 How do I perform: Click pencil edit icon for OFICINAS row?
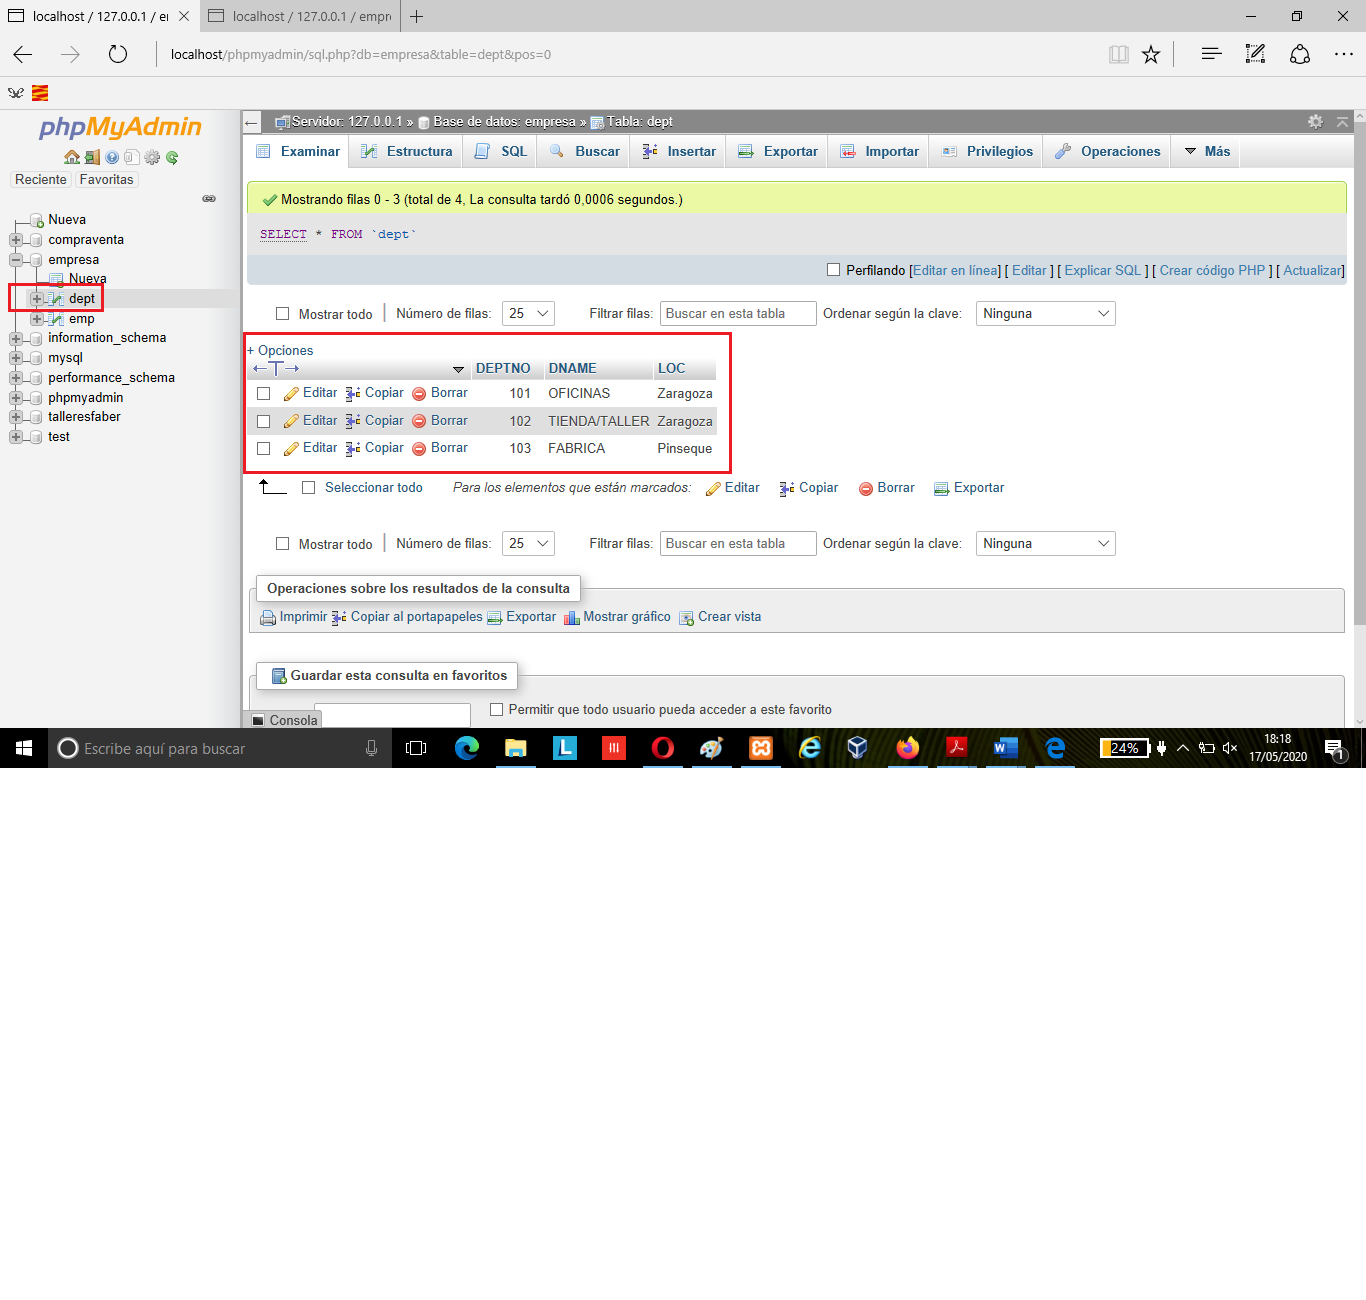click(x=291, y=394)
